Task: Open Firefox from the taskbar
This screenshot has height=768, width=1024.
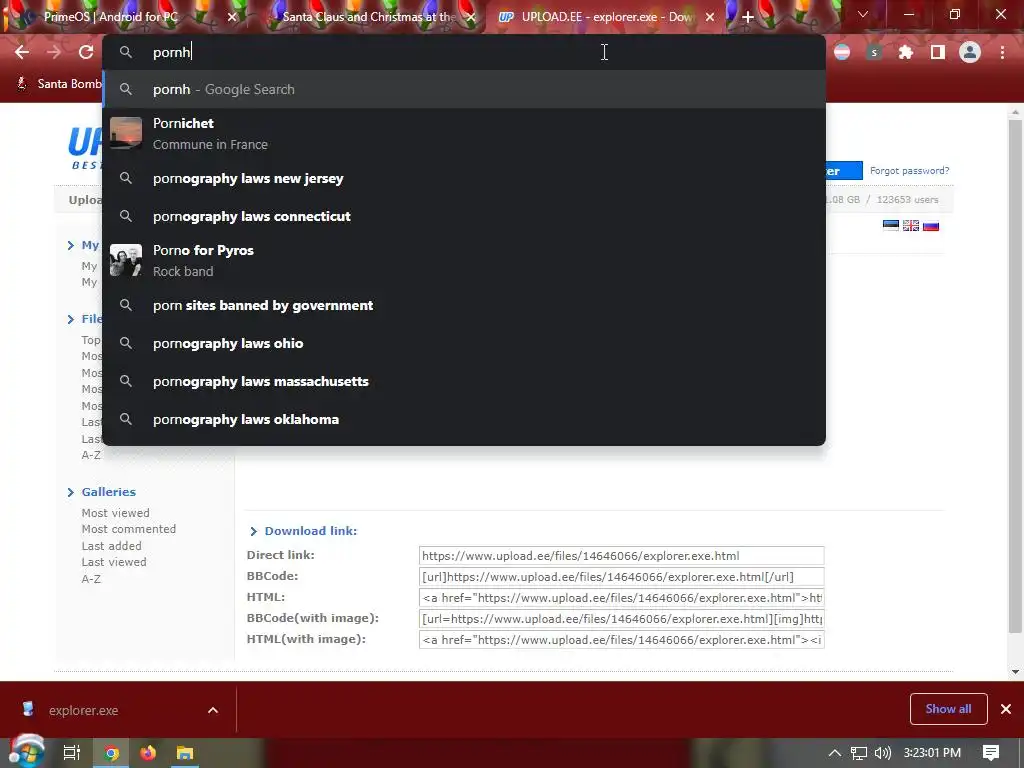Action: click(x=148, y=753)
